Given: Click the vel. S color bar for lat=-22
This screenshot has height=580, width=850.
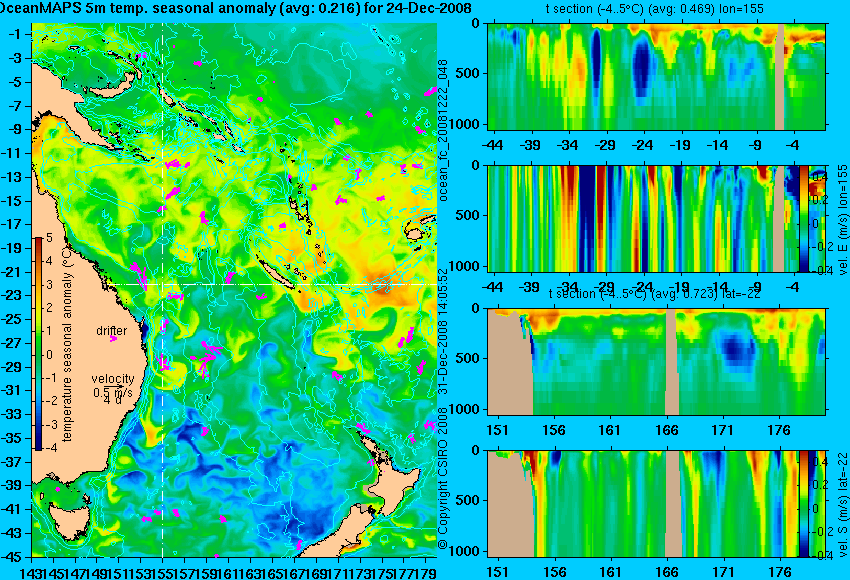Looking at the screenshot, I should pyautogui.click(x=804, y=503).
